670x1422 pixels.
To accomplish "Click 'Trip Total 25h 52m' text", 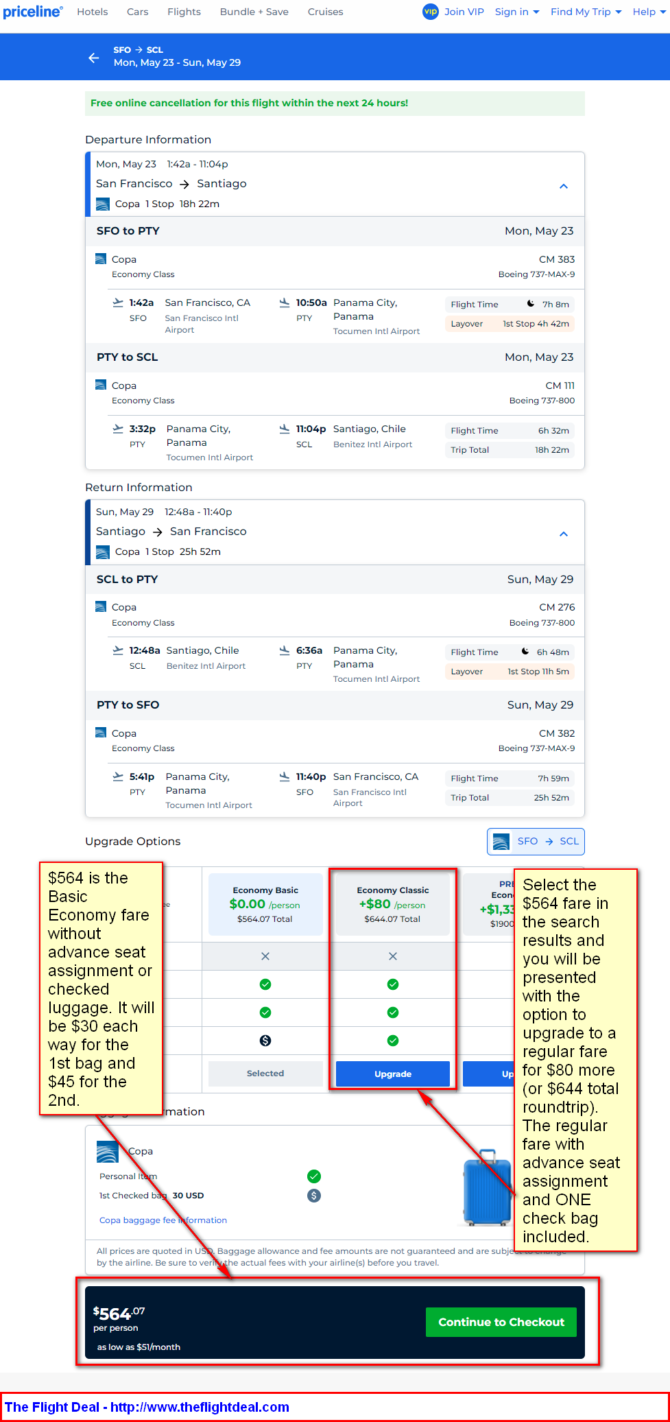I will pyautogui.click(x=510, y=798).
